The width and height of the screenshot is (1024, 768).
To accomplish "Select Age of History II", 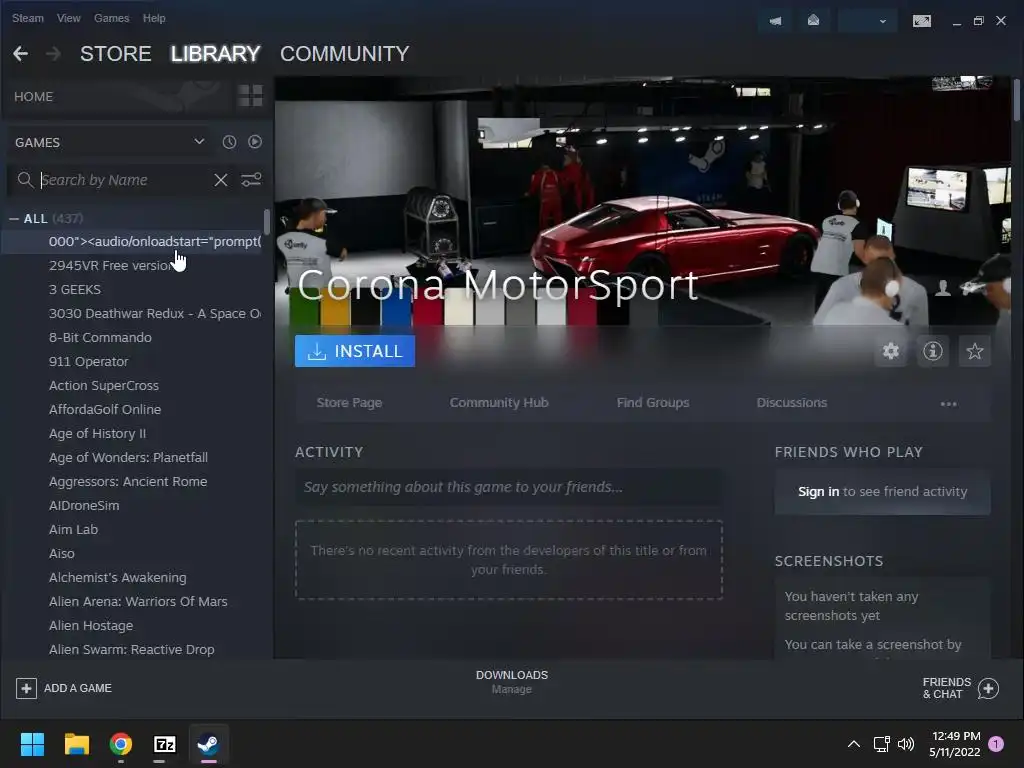I will [97, 434].
